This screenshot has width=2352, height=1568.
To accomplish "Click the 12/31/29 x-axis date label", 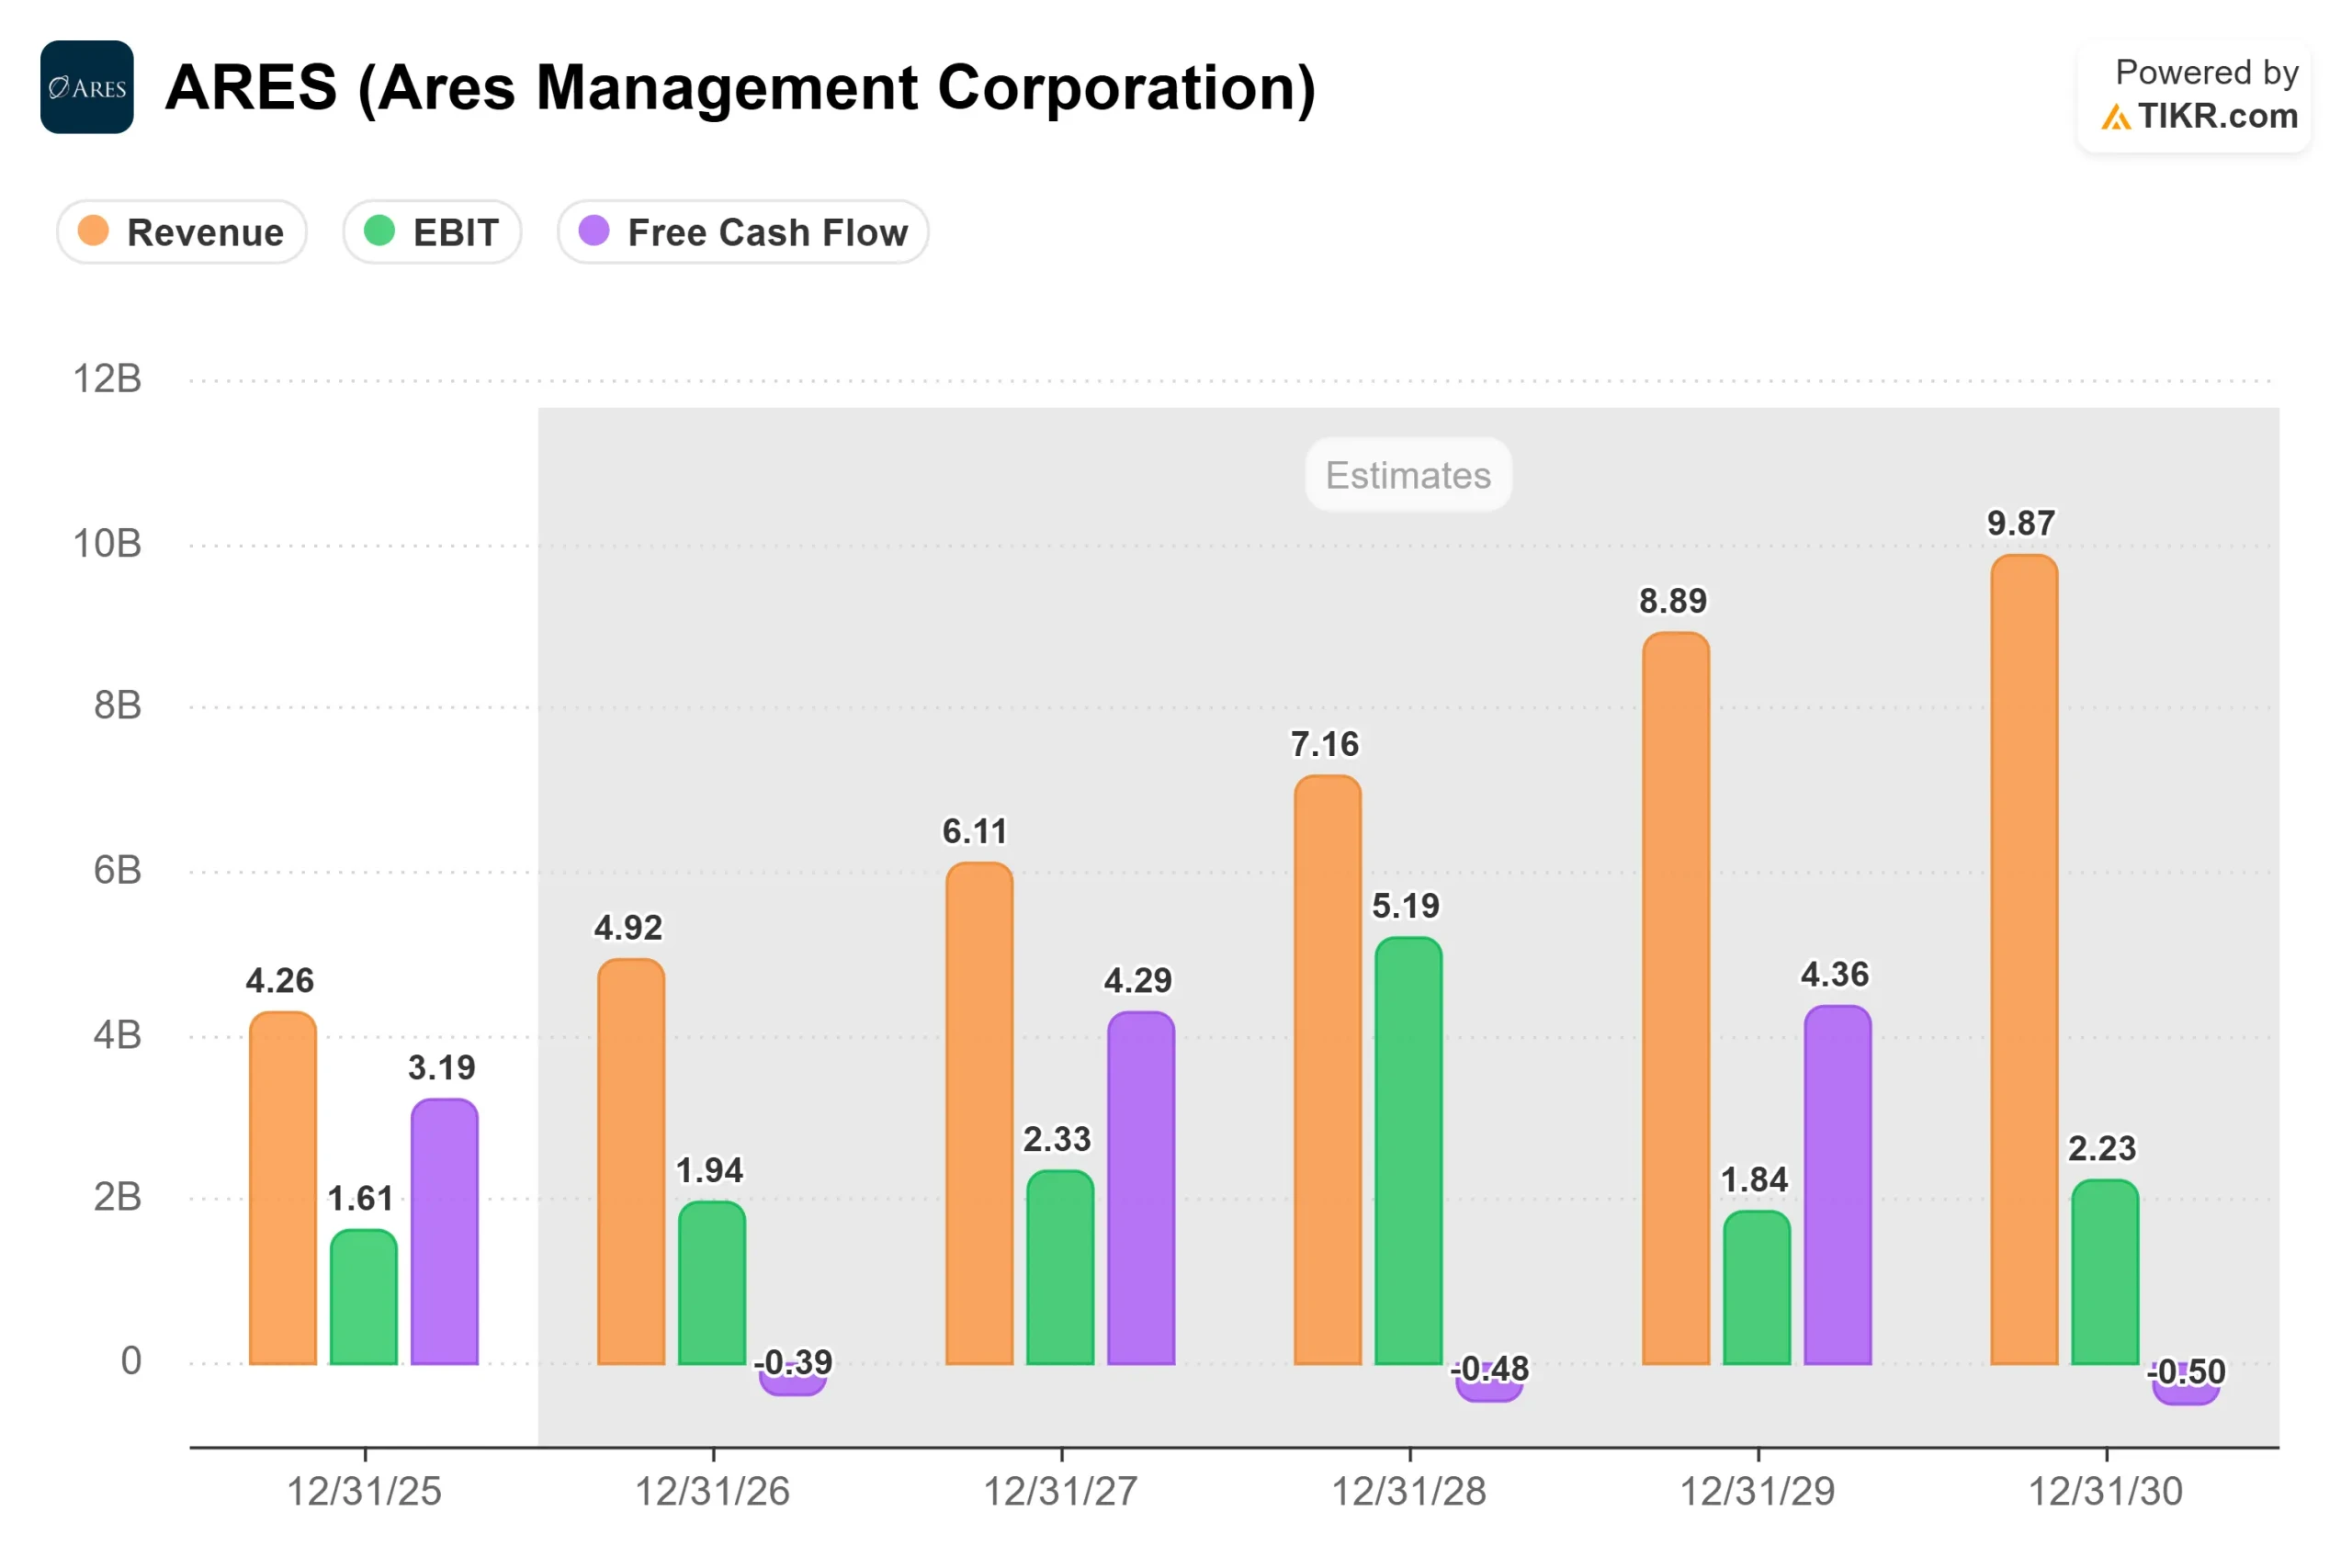I will tap(1757, 1491).
